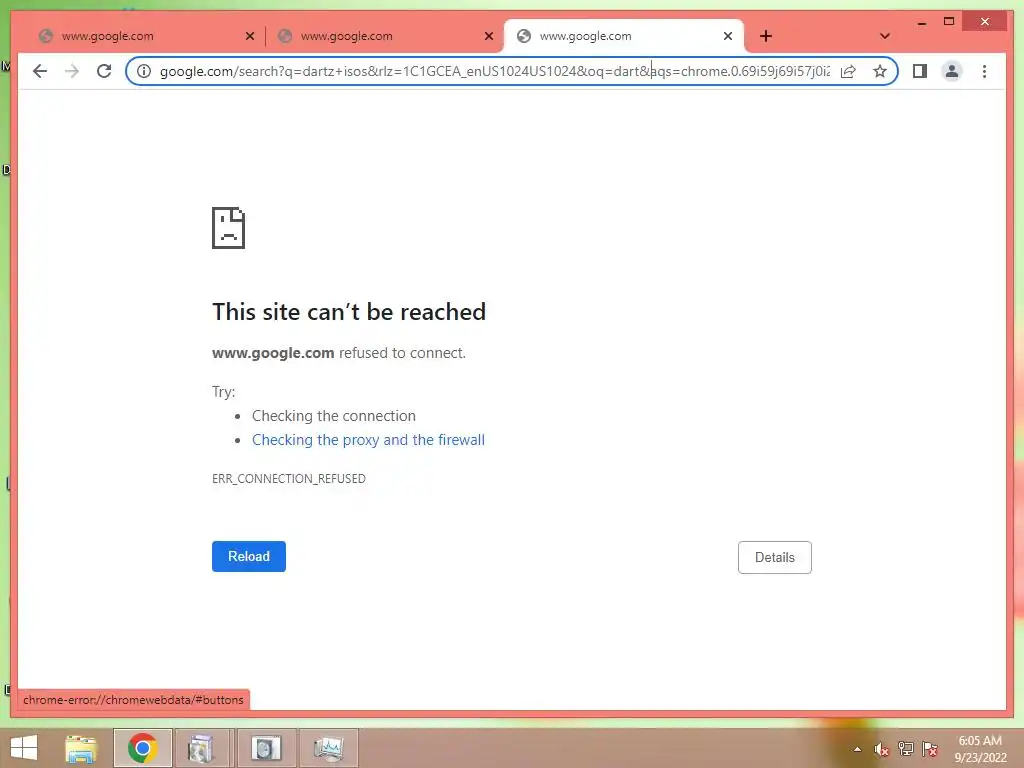
Task: Show error Details button
Action: [775, 557]
